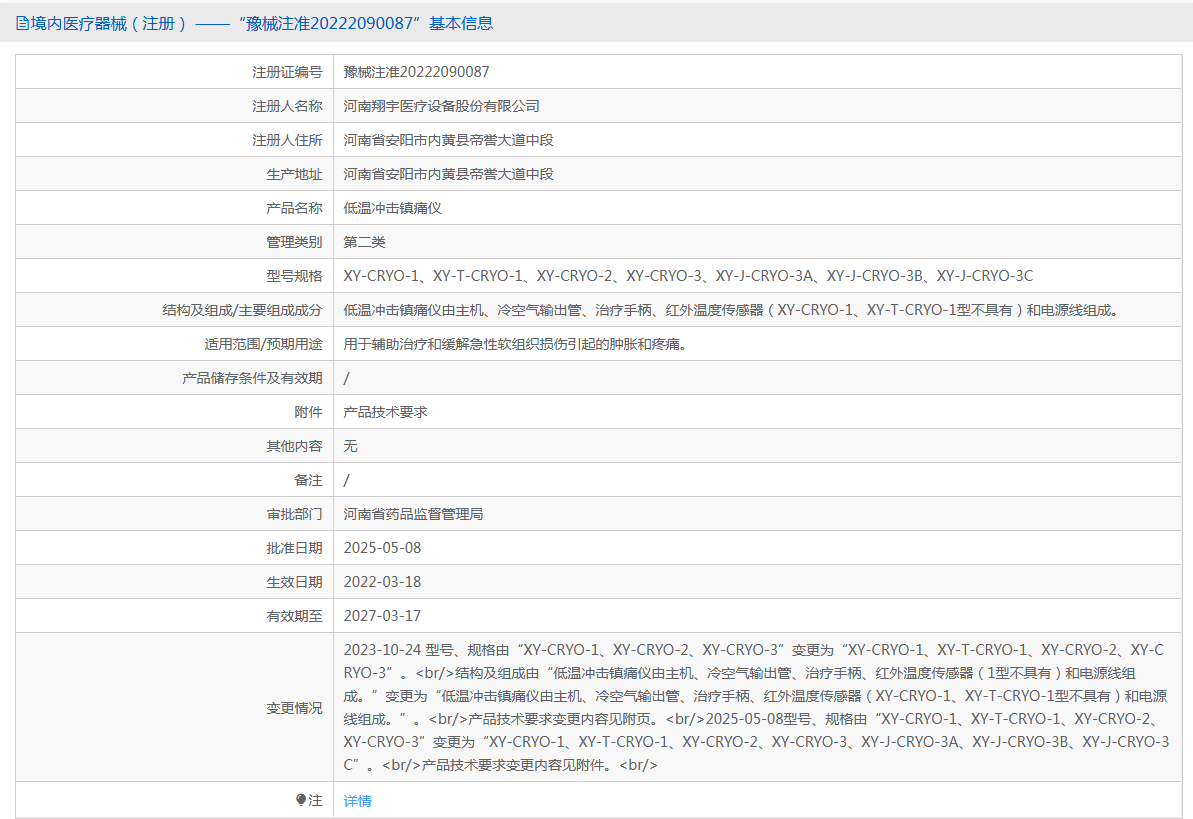Click the 生产地址 label
The height and width of the screenshot is (819, 1193).
tap(294, 174)
